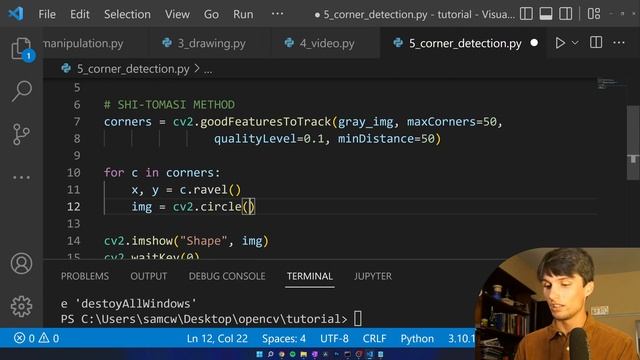Image resolution: width=640 pixels, height=360 pixels.
Task: Click Ln 12, Col 22 status item
Action: click(217, 338)
